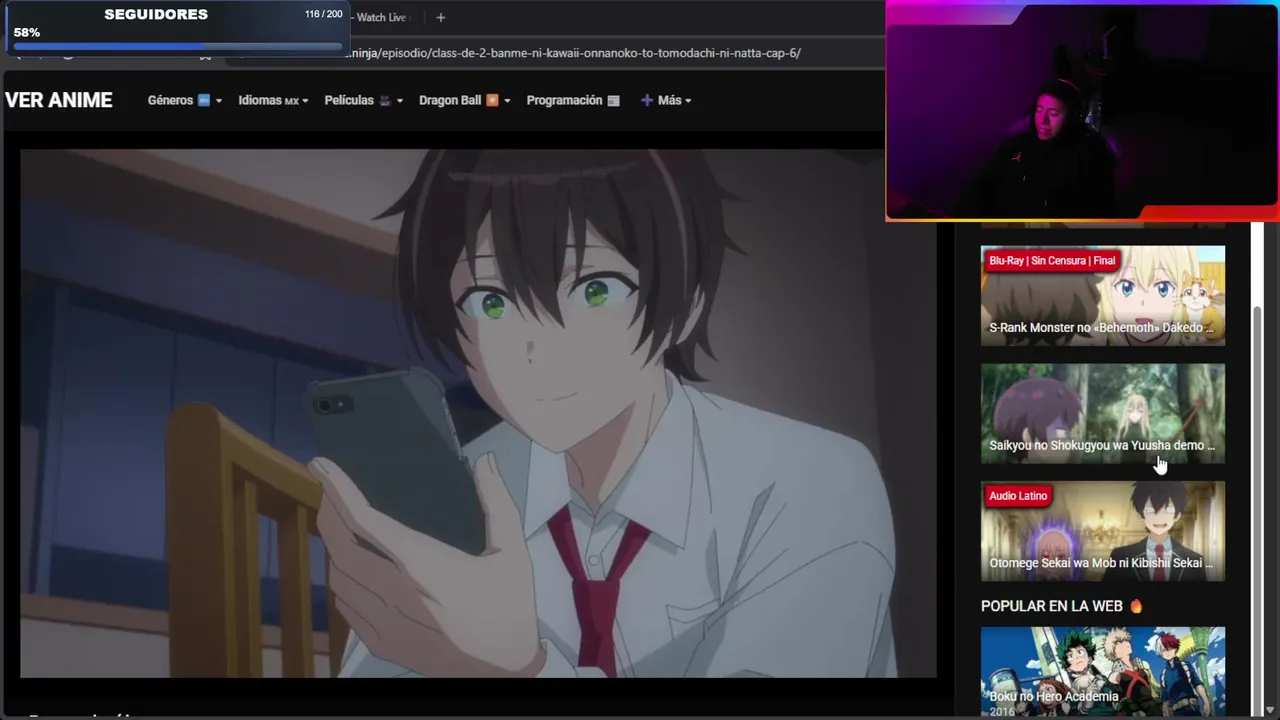Click the browser address bar URL
Viewport: 1280px width, 720px height.
[x=573, y=53]
